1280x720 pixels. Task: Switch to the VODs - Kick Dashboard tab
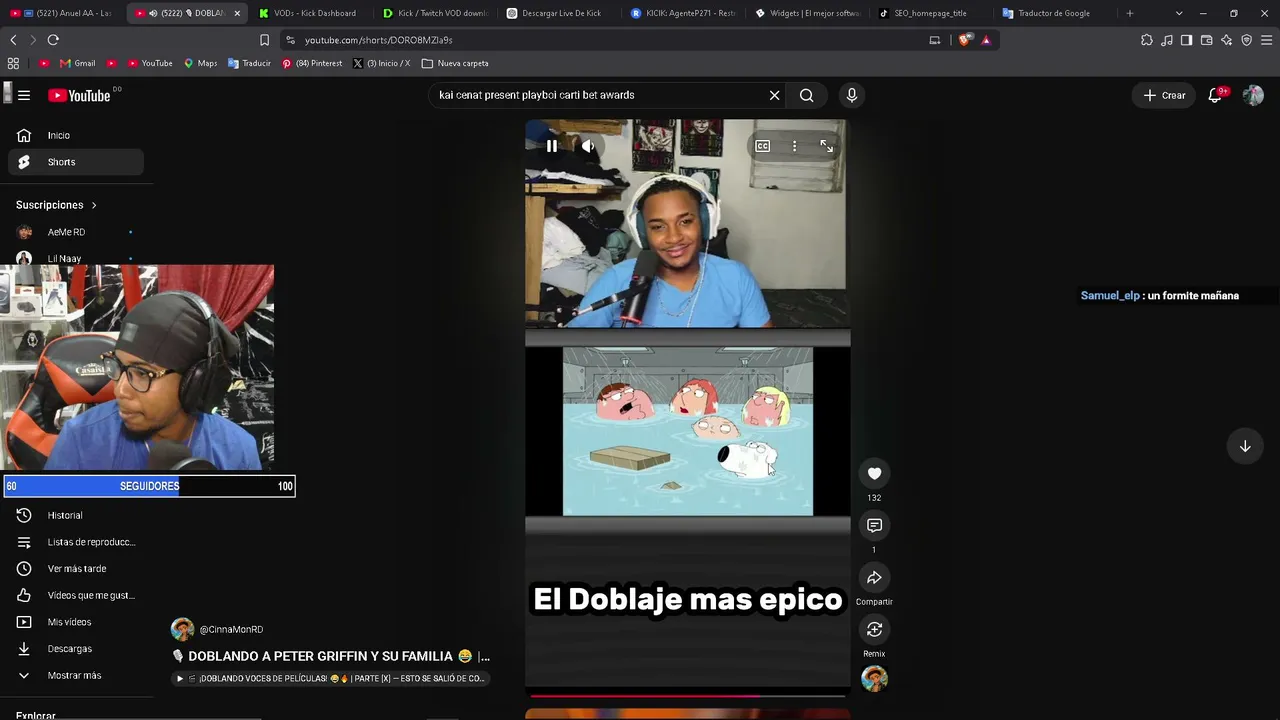310,13
